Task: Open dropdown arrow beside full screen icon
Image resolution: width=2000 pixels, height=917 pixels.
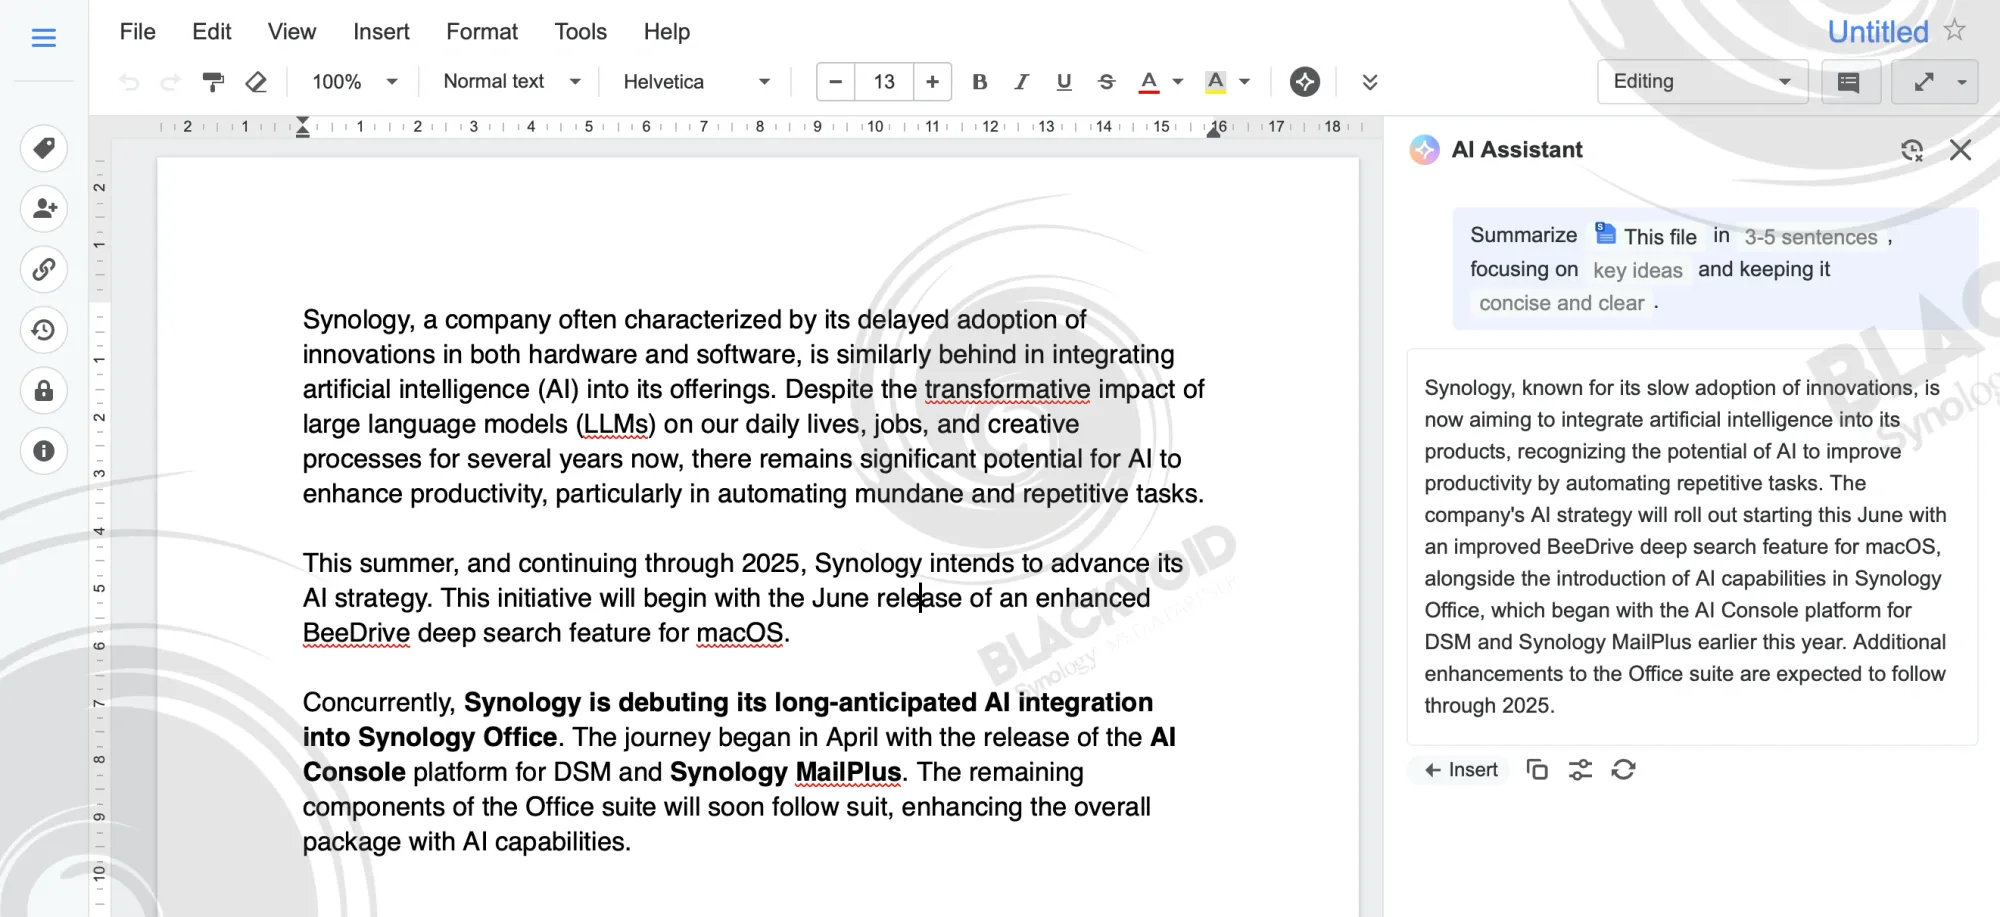Action: point(1962,82)
